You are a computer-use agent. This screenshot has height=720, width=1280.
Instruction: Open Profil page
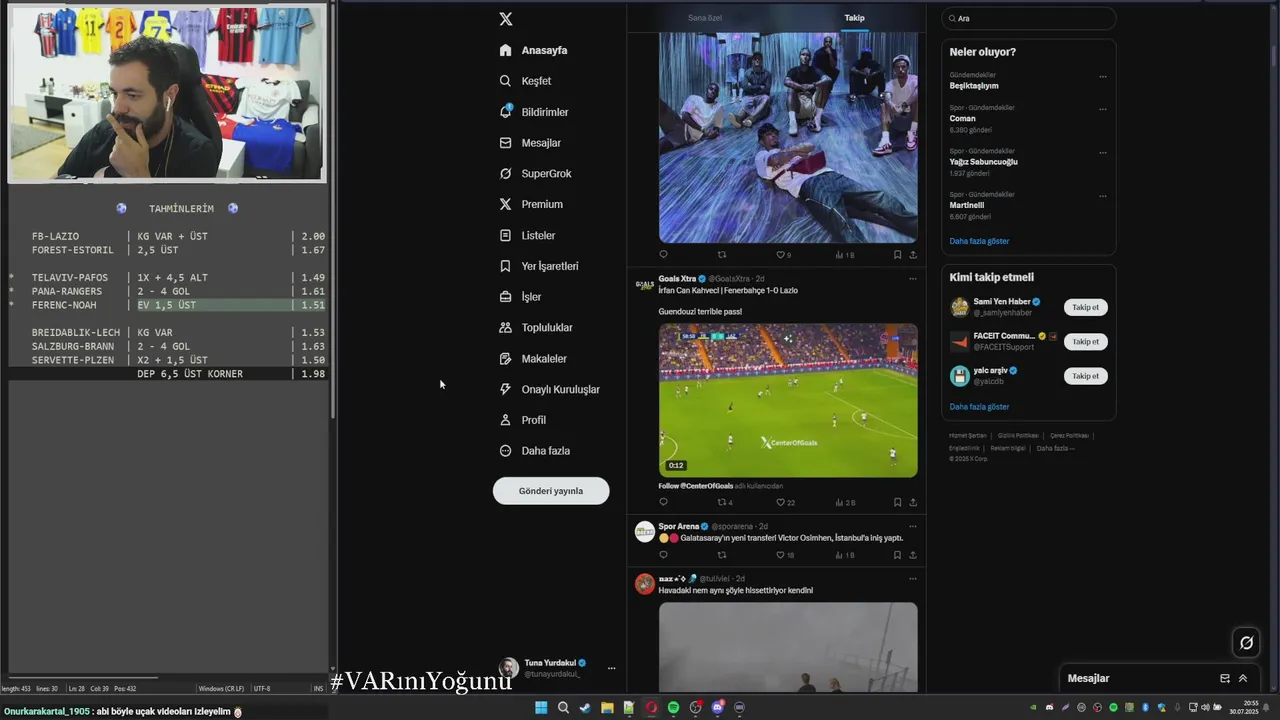522,420
